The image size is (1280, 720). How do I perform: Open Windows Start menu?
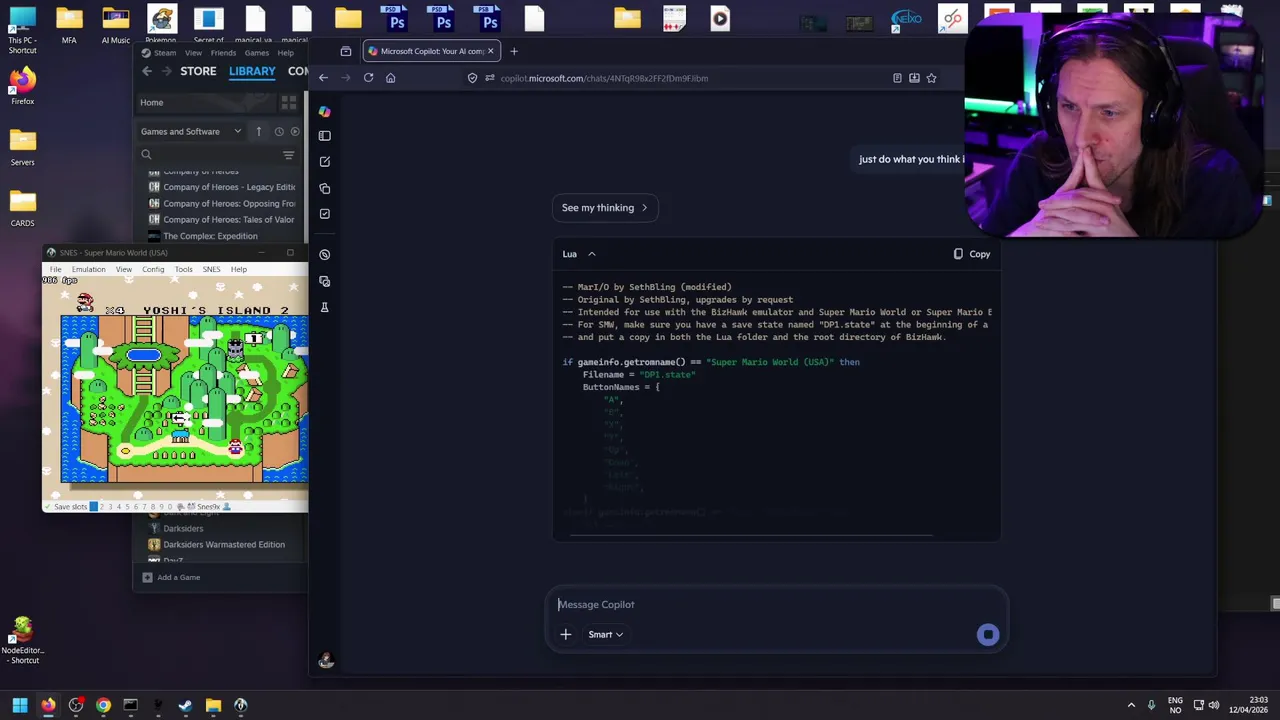coord(20,705)
